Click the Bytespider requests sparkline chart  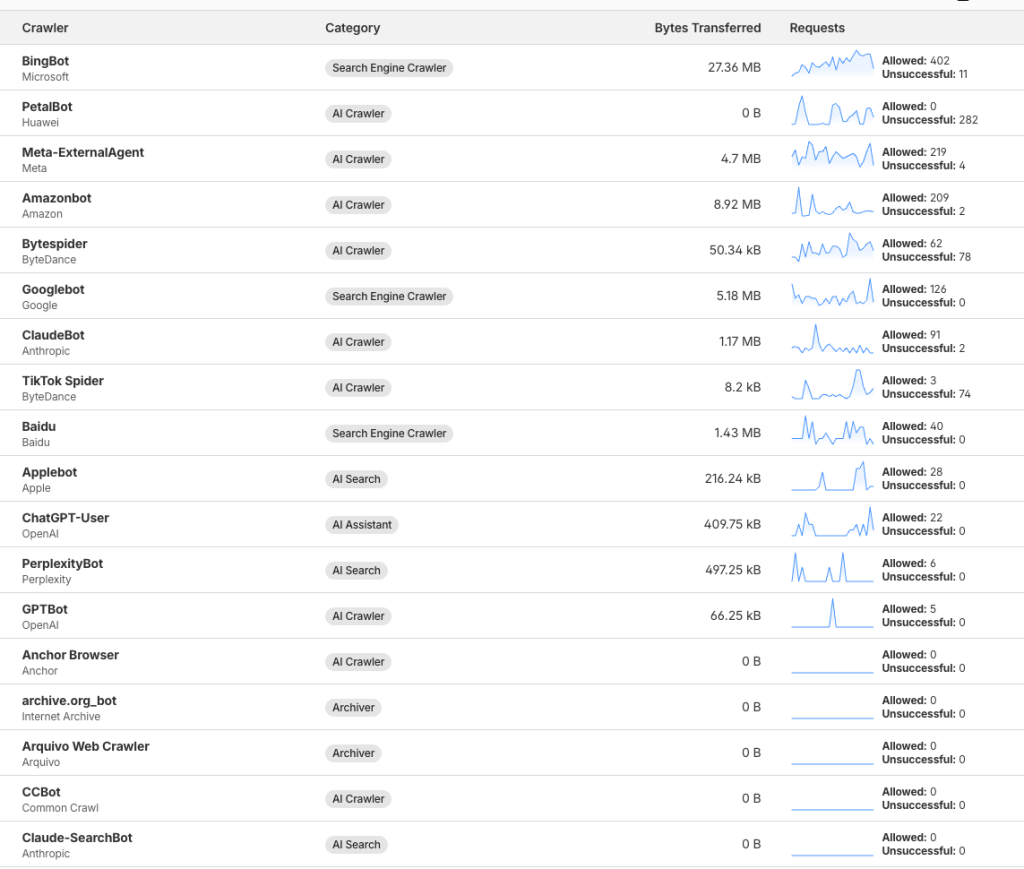832,247
